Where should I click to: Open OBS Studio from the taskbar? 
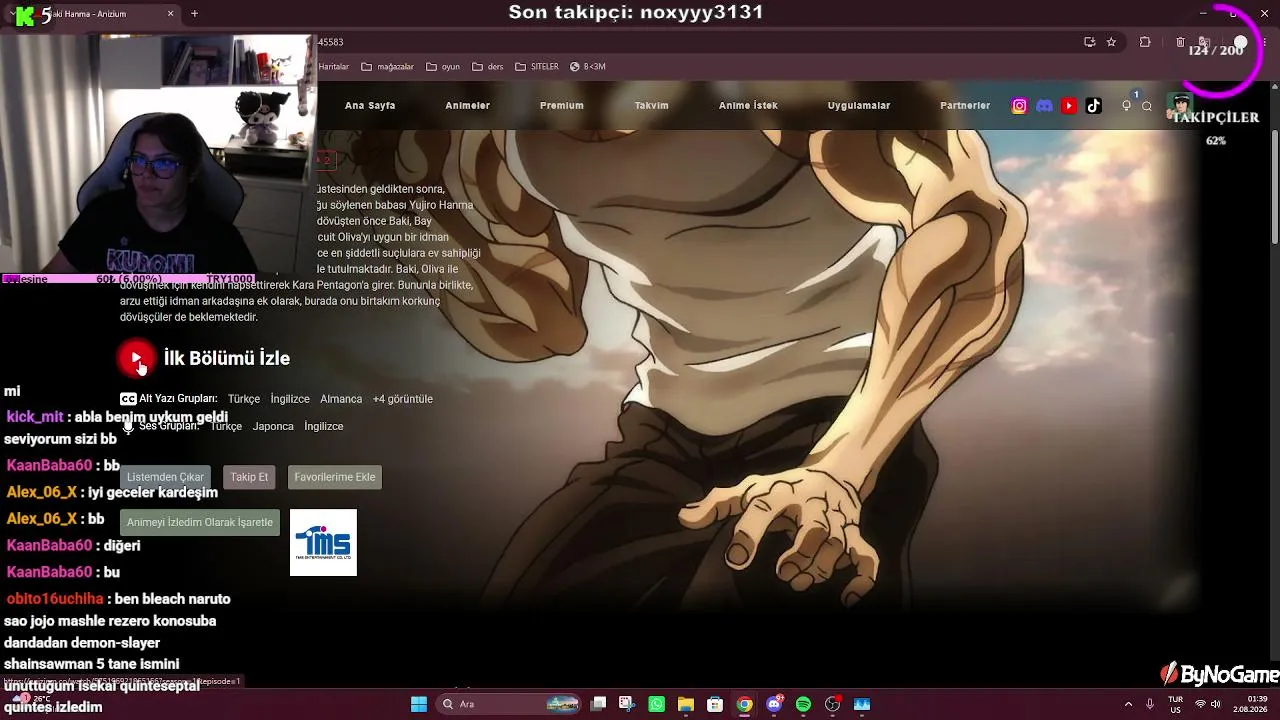click(x=833, y=704)
